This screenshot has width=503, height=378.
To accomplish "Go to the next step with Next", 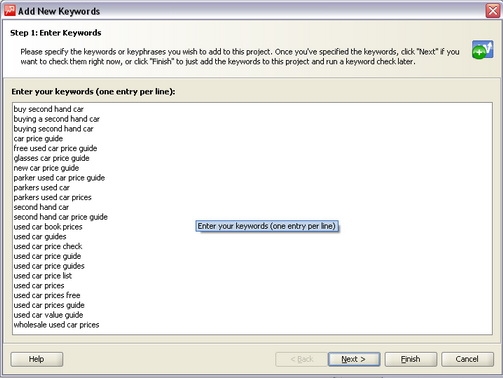I will [x=354, y=359].
